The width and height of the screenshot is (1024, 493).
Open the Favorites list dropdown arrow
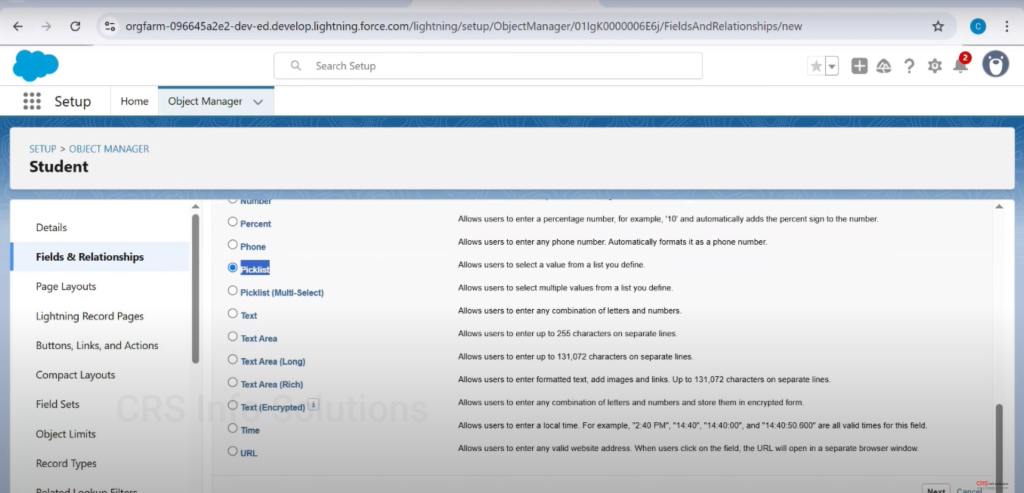tap(832, 66)
